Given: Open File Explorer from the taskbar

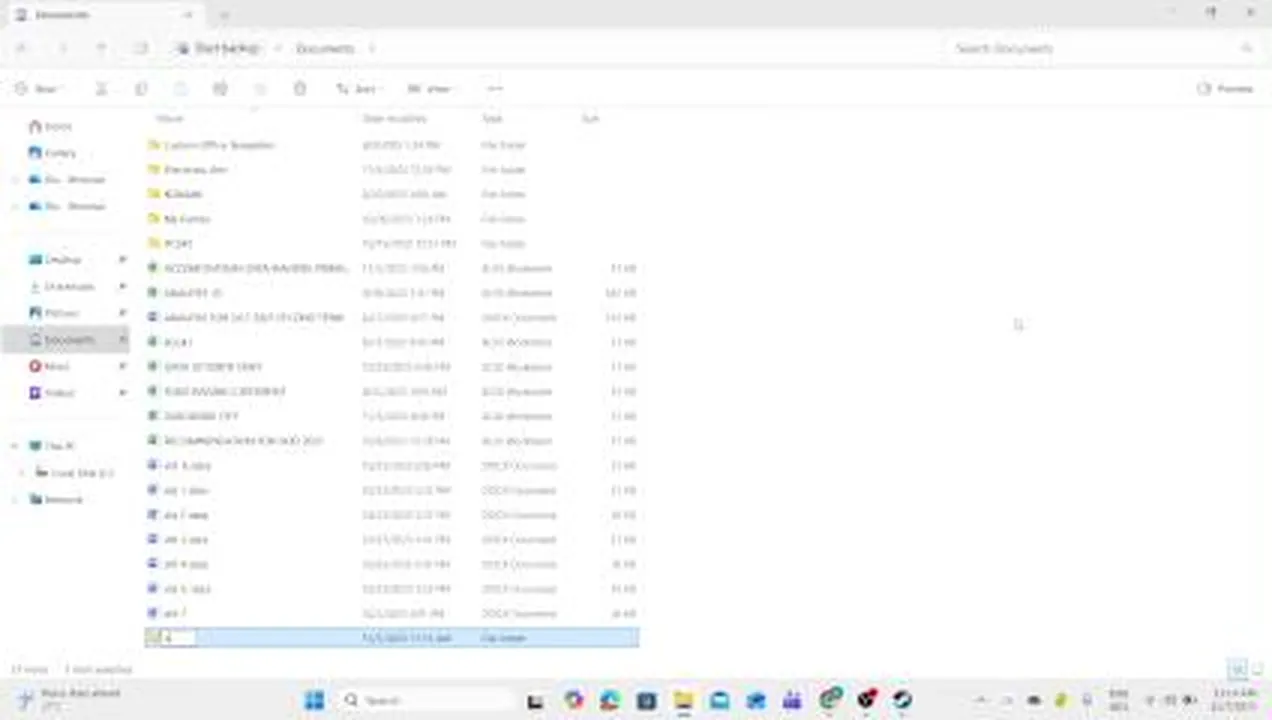Looking at the screenshot, I should [683, 700].
